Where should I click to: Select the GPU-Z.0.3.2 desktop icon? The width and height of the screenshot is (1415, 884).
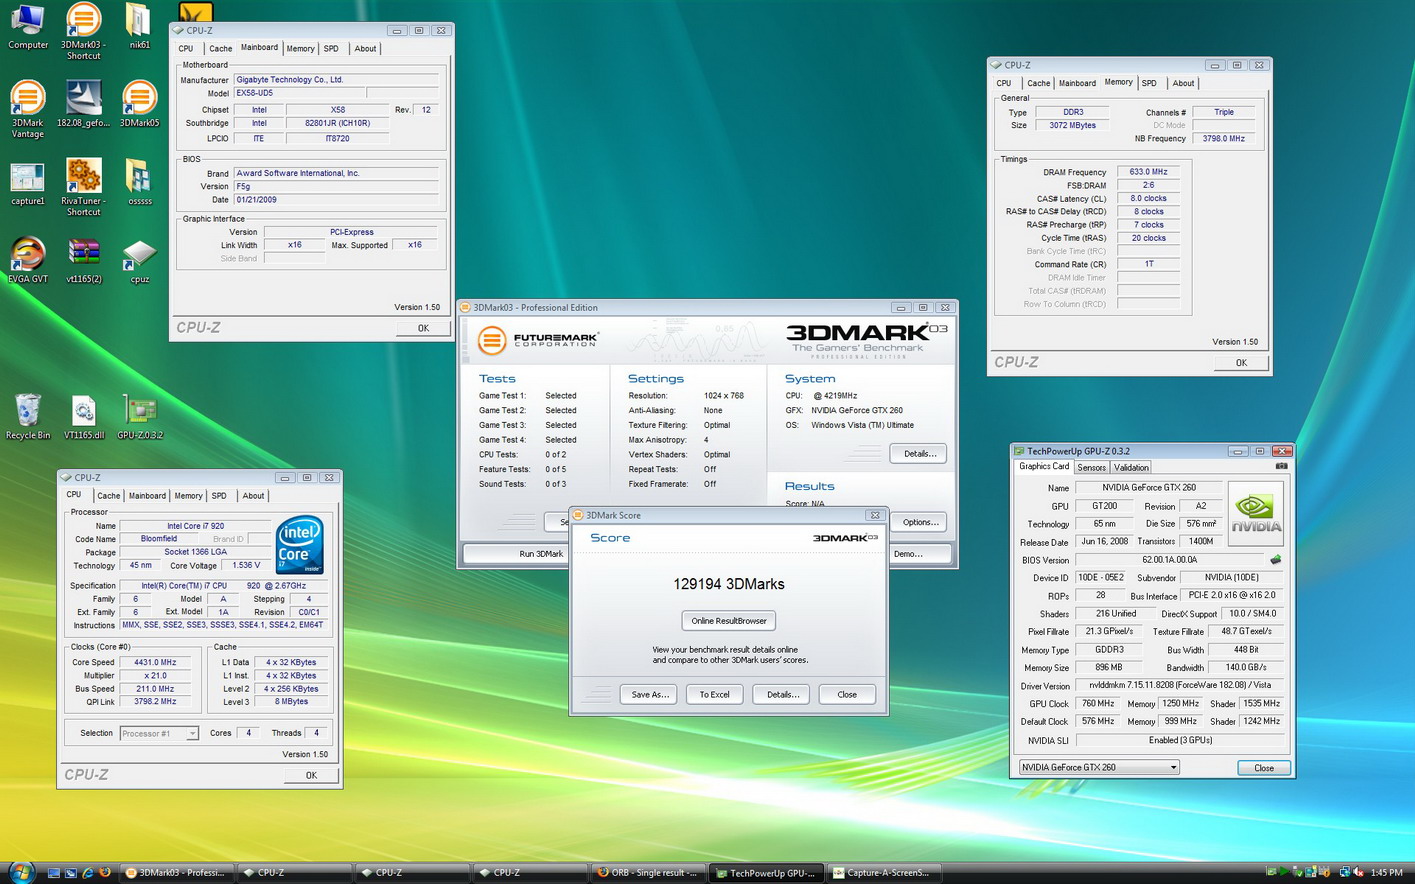point(139,417)
